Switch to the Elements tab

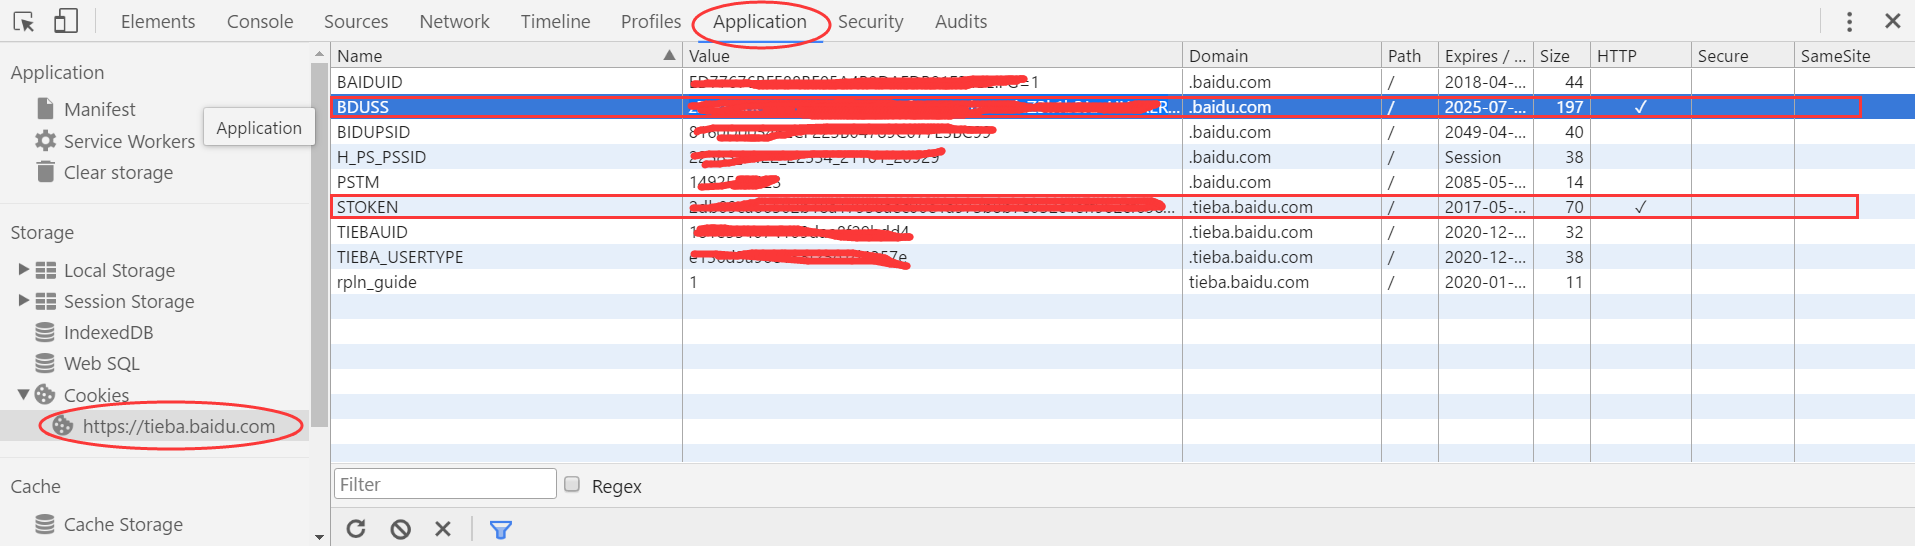(x=158, y=21)
